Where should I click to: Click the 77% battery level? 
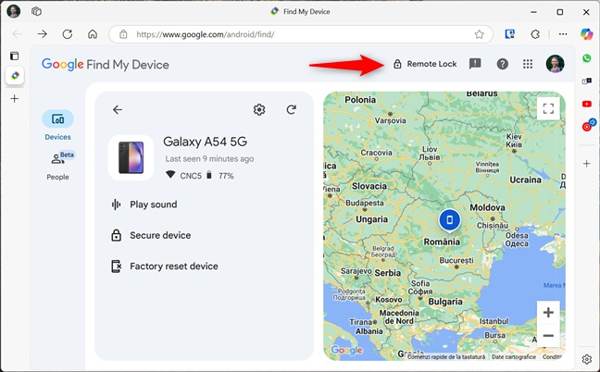pos(226,176)
